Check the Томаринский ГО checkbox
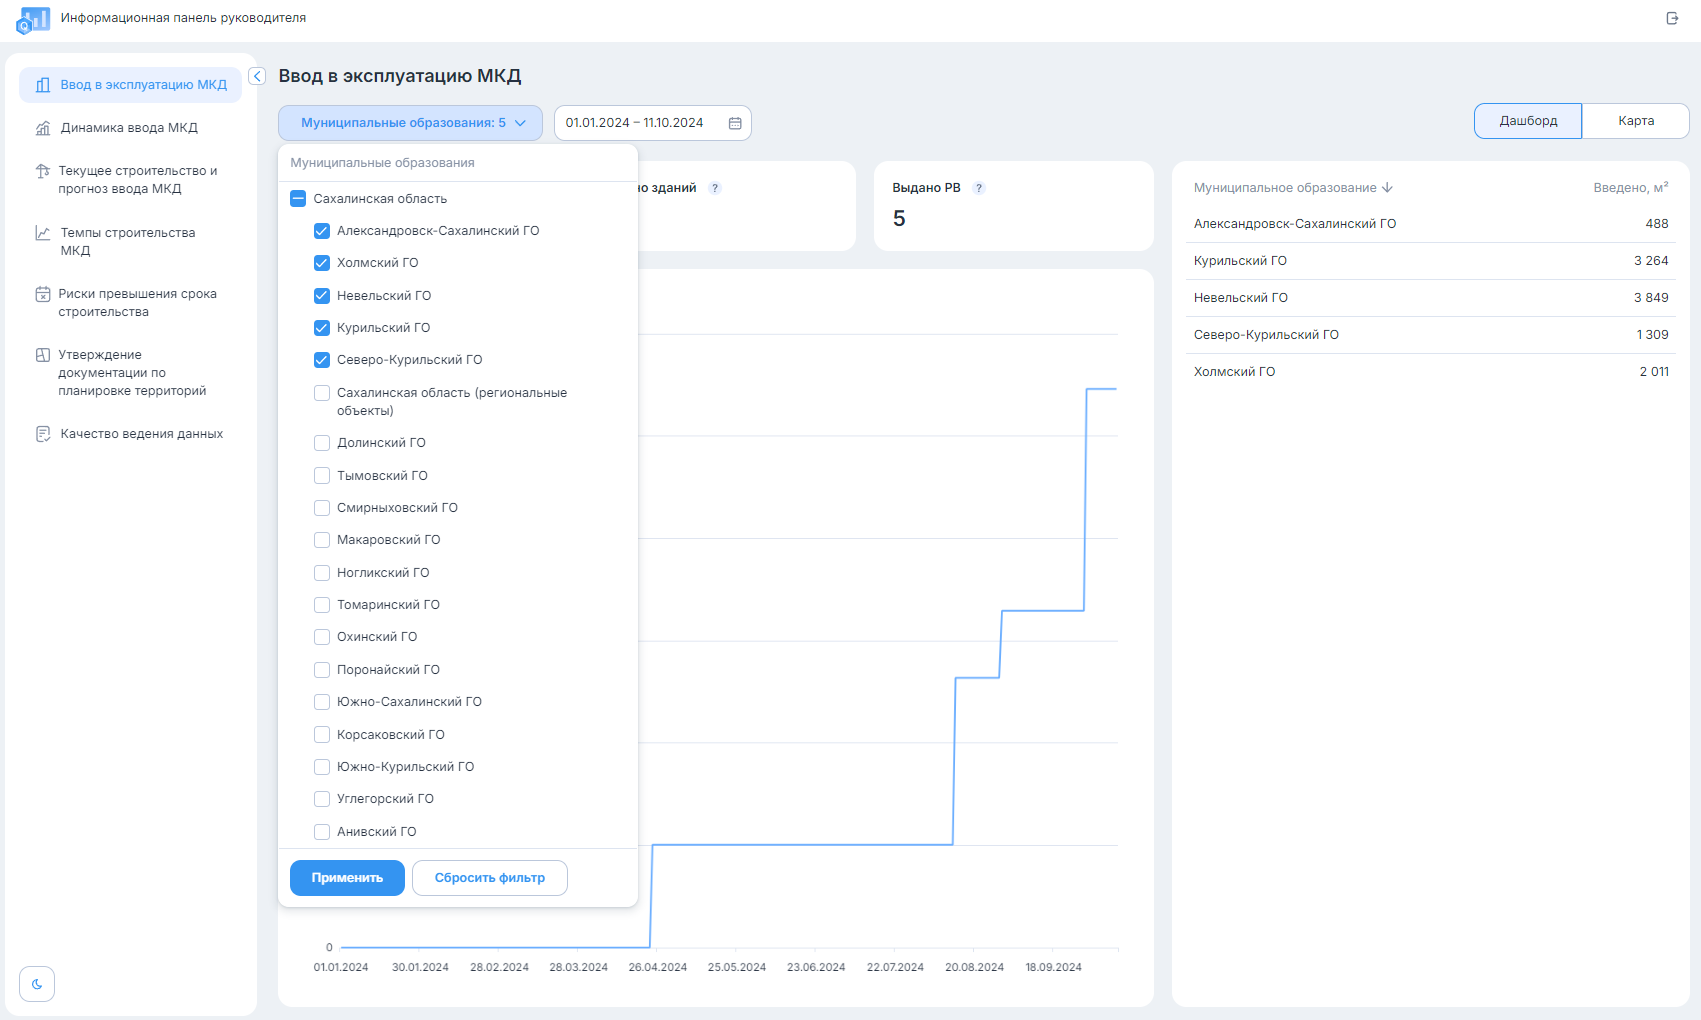Screen dimensions: 1701x1020 [x=322, y=605]
